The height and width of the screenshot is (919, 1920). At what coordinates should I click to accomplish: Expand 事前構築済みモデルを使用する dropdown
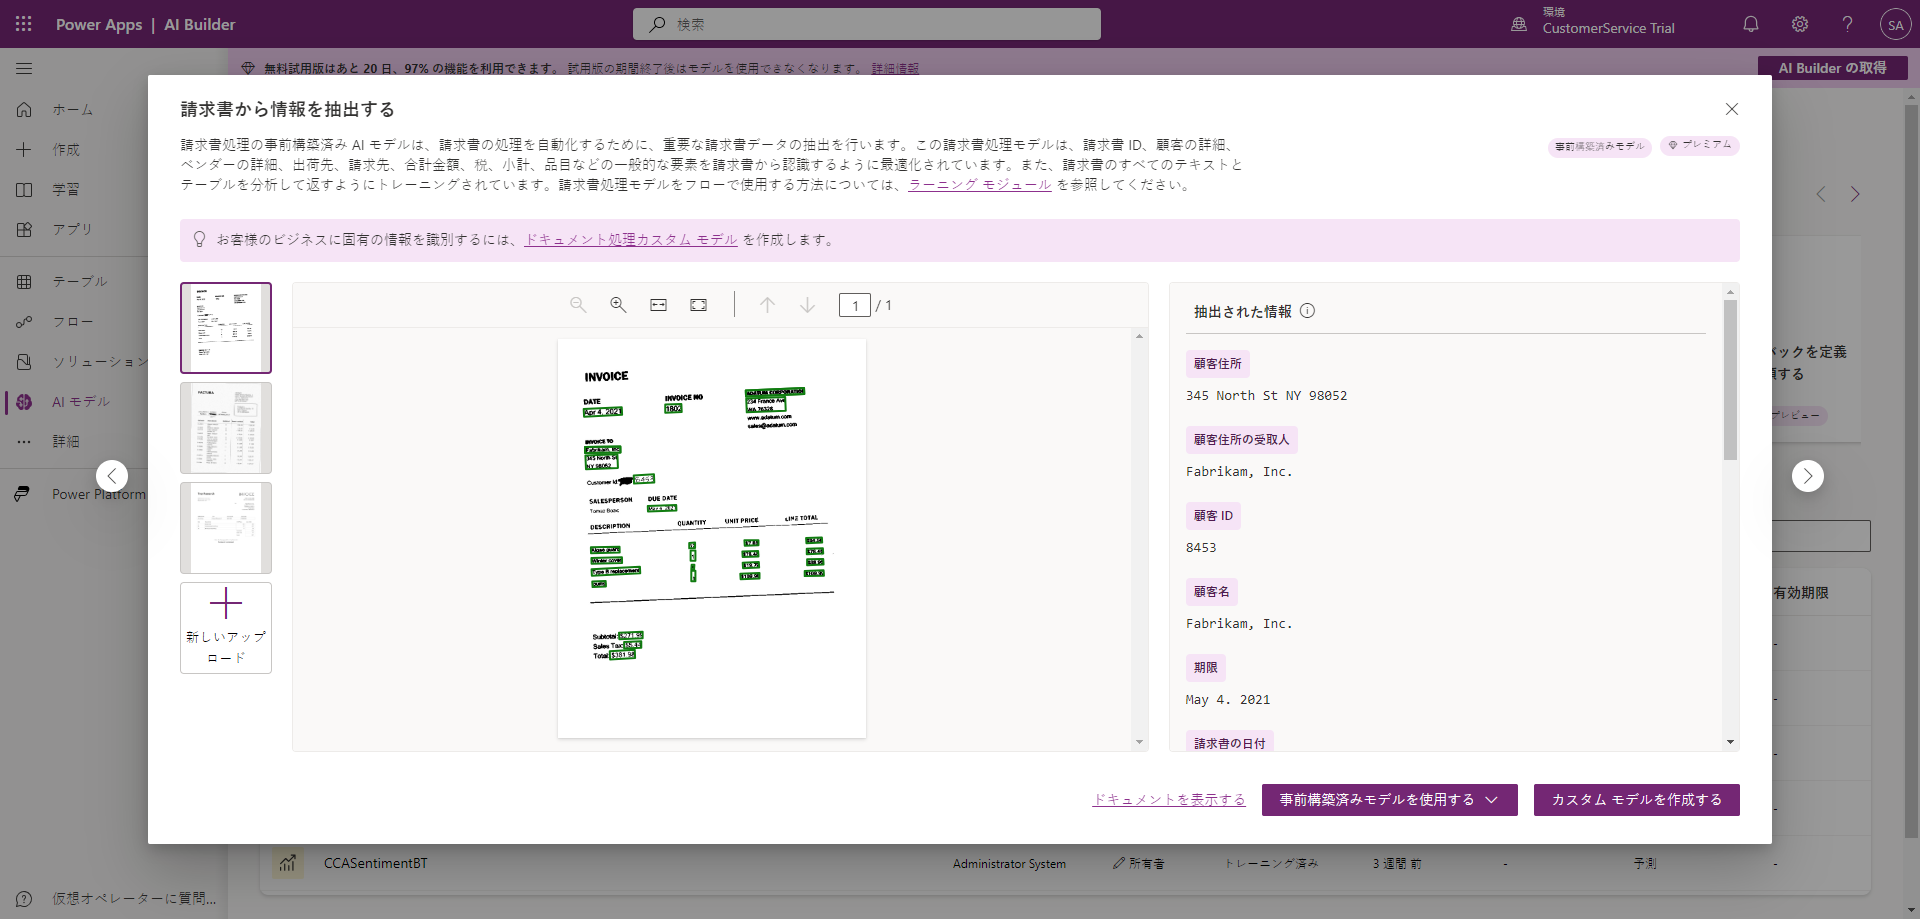tap(1390, 800)
